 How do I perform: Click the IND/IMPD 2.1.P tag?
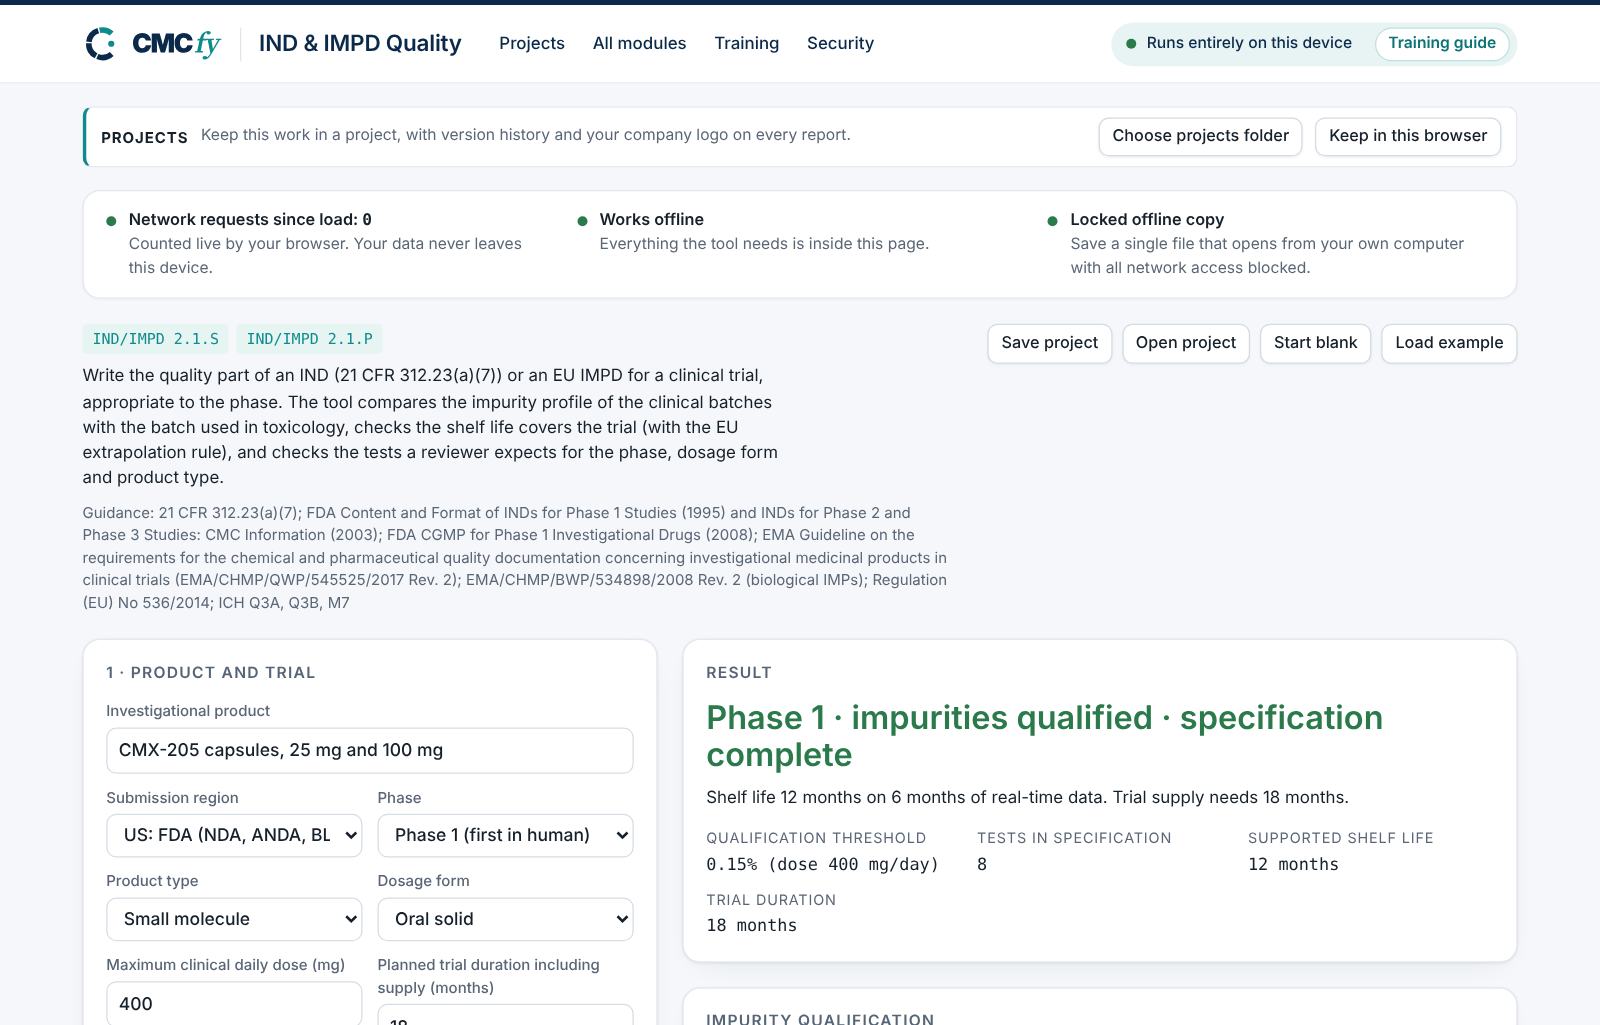[309, 339]
